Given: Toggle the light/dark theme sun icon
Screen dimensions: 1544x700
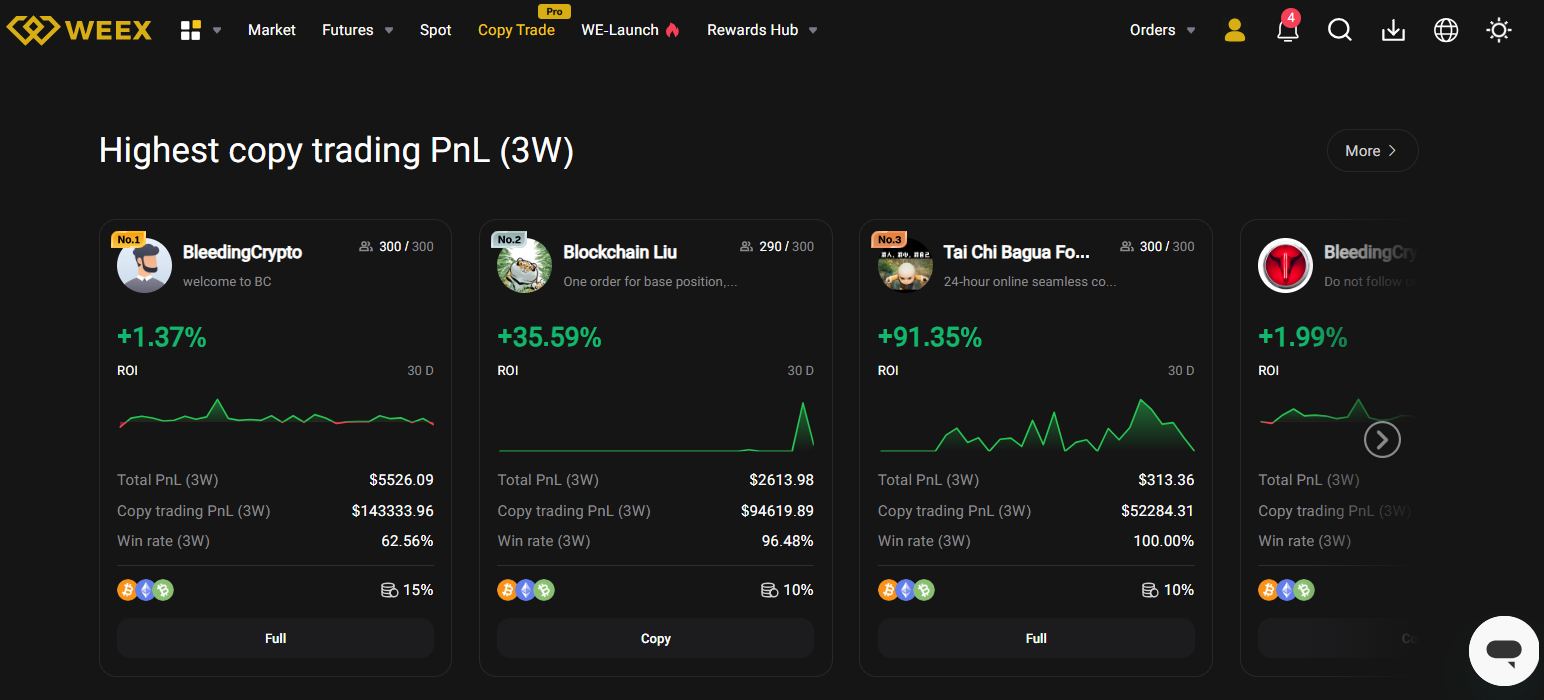Looking at the screenshot, I should click(x=1499, y=30).
